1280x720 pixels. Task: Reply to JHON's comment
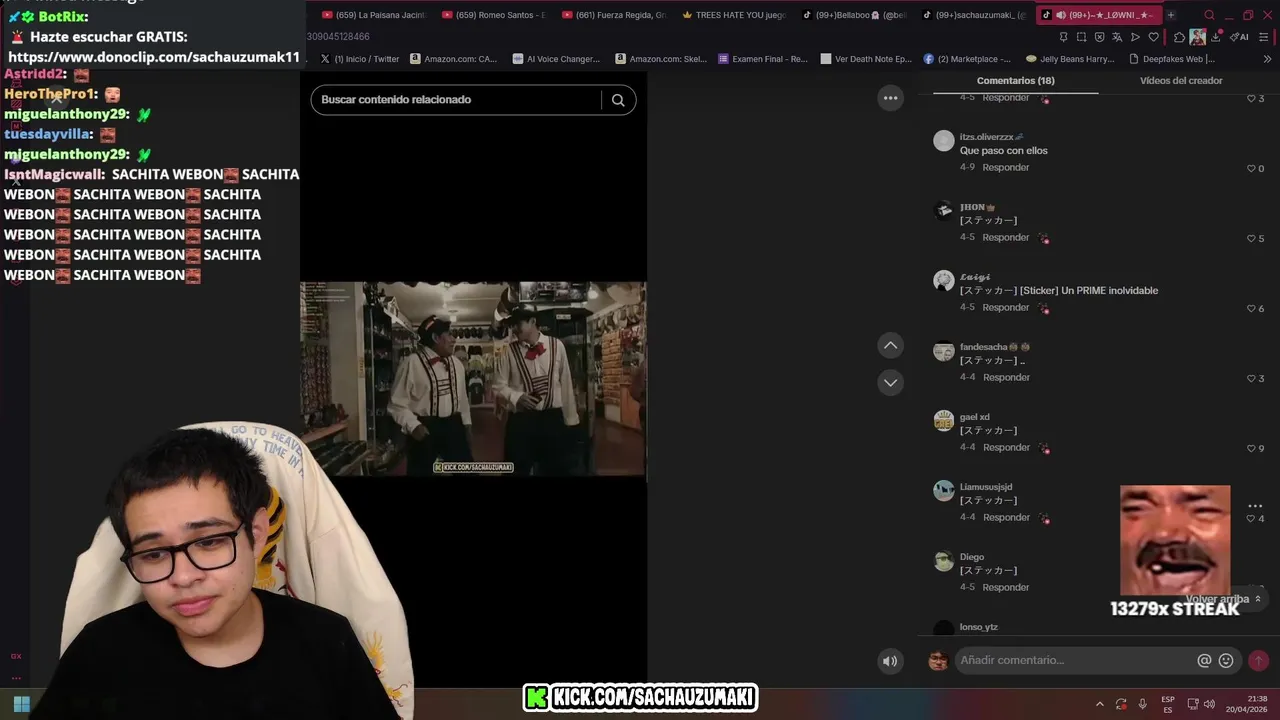point(1005,238)
